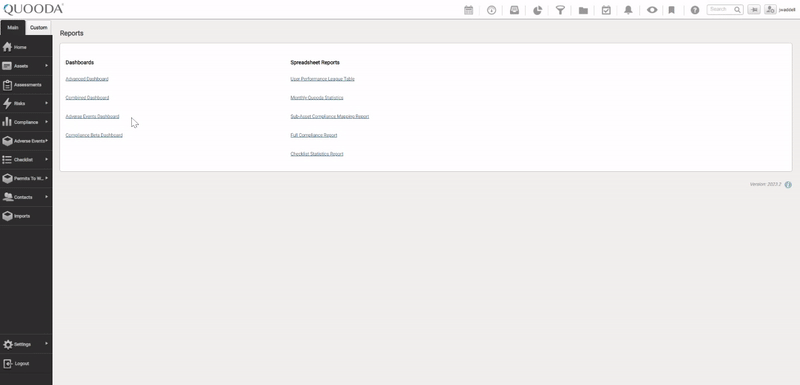Open the Full Compliance Report link
Image resolution: width=800 pixels, height=385 pixels.
(x=314, y=135)
